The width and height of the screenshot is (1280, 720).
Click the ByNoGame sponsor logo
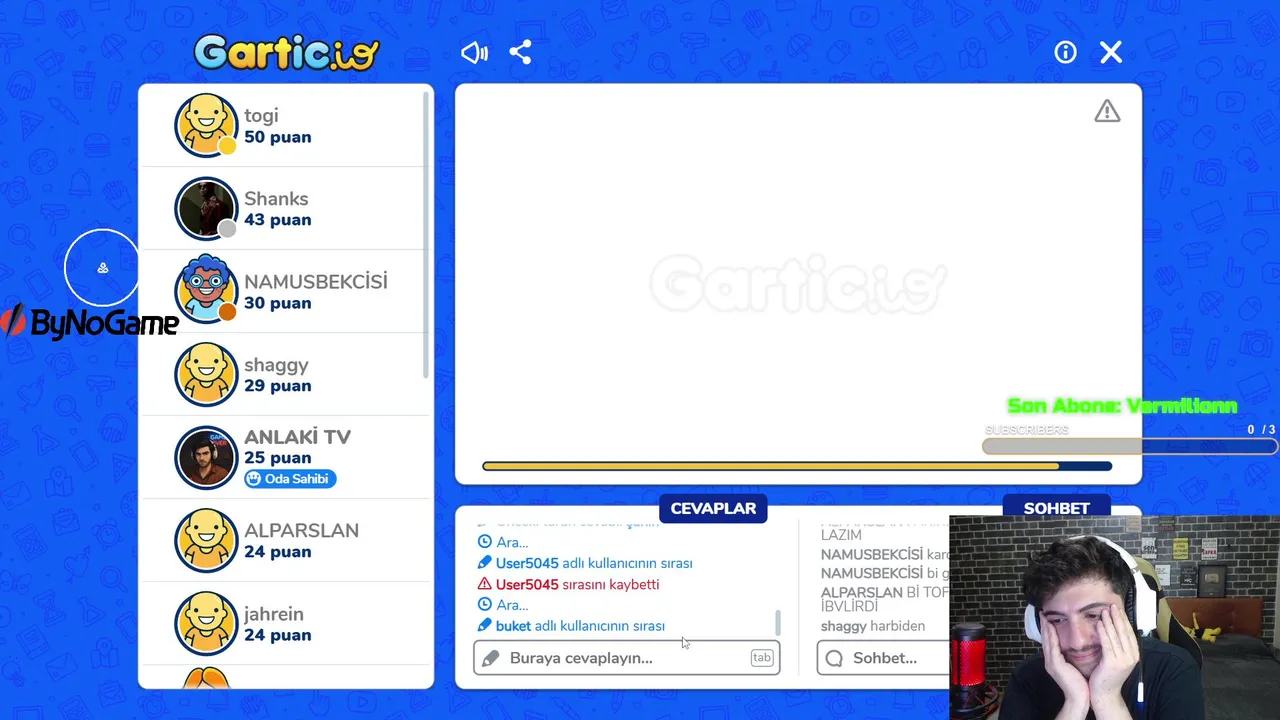(x=90, y=322)
